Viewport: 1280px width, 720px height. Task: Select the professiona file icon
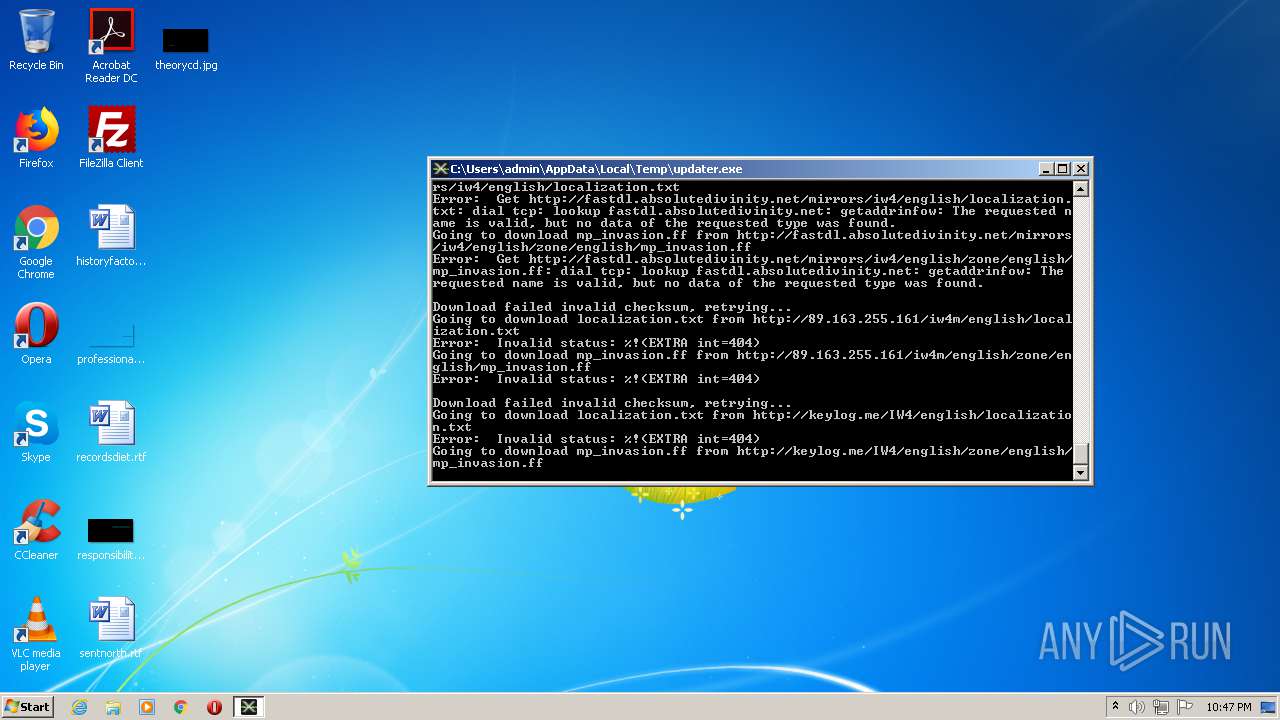111,341
